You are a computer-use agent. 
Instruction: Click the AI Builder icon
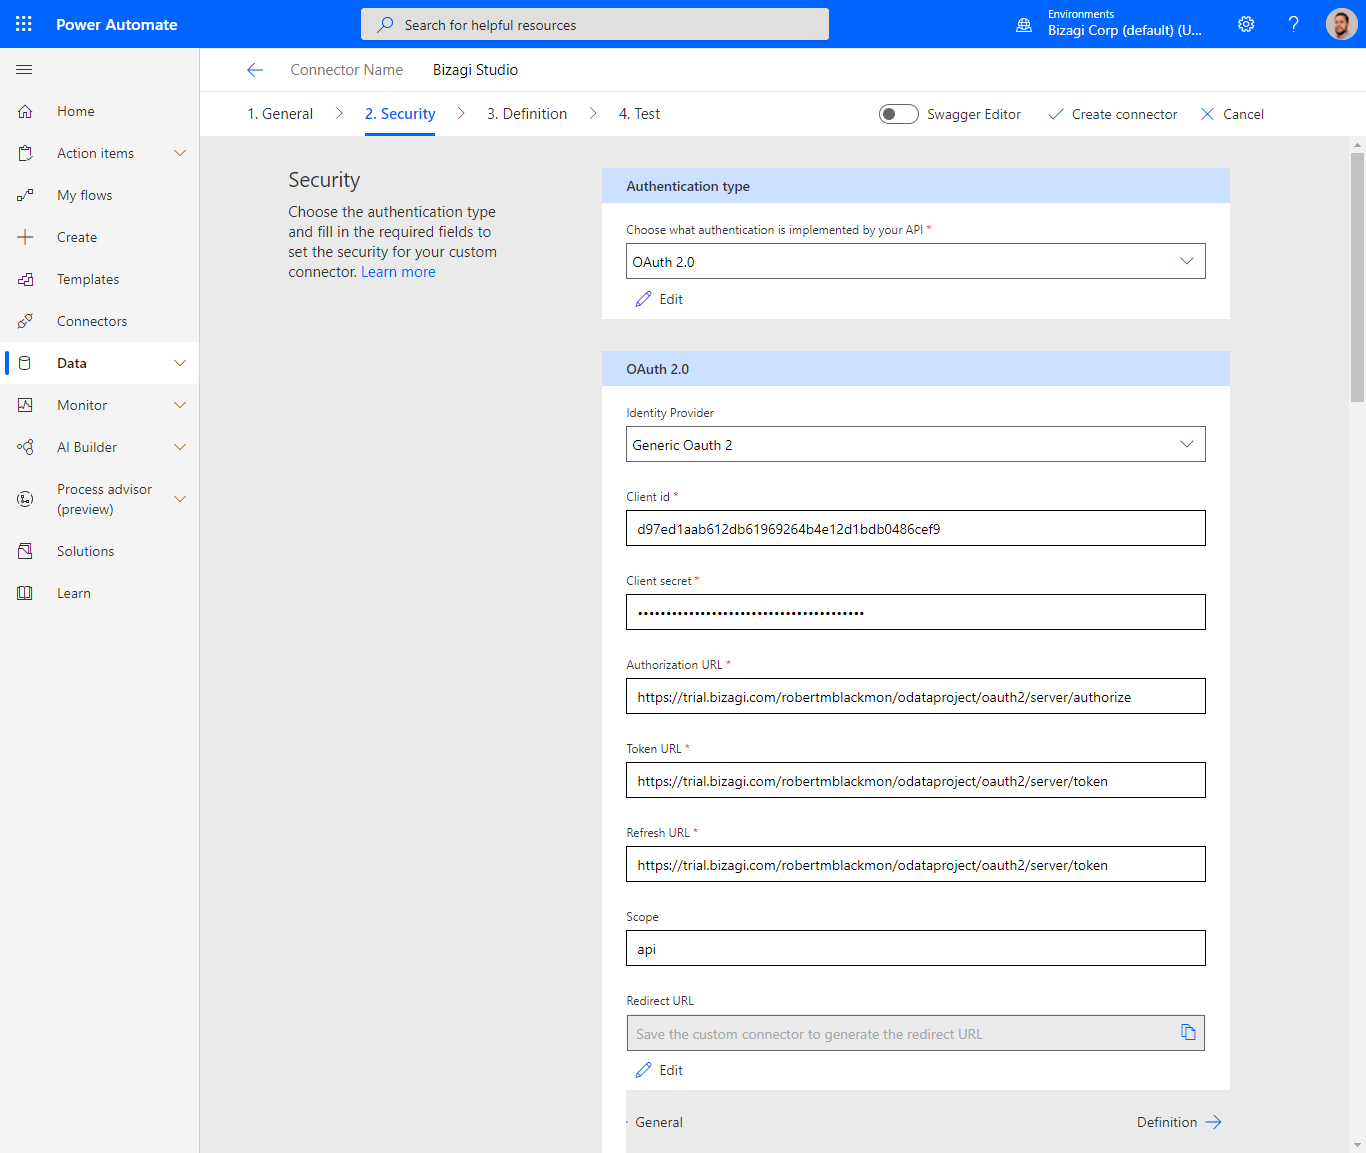pyautogui.click(x=26, y=447)
